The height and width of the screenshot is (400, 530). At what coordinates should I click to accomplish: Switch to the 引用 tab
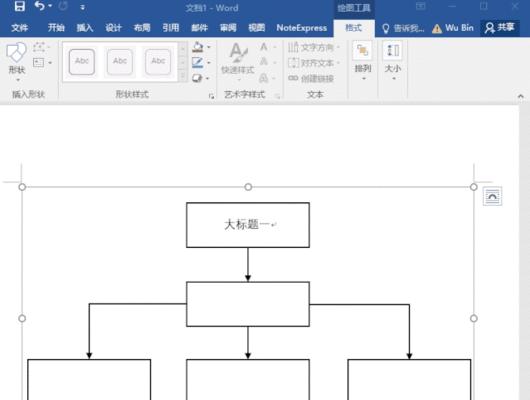171,28
